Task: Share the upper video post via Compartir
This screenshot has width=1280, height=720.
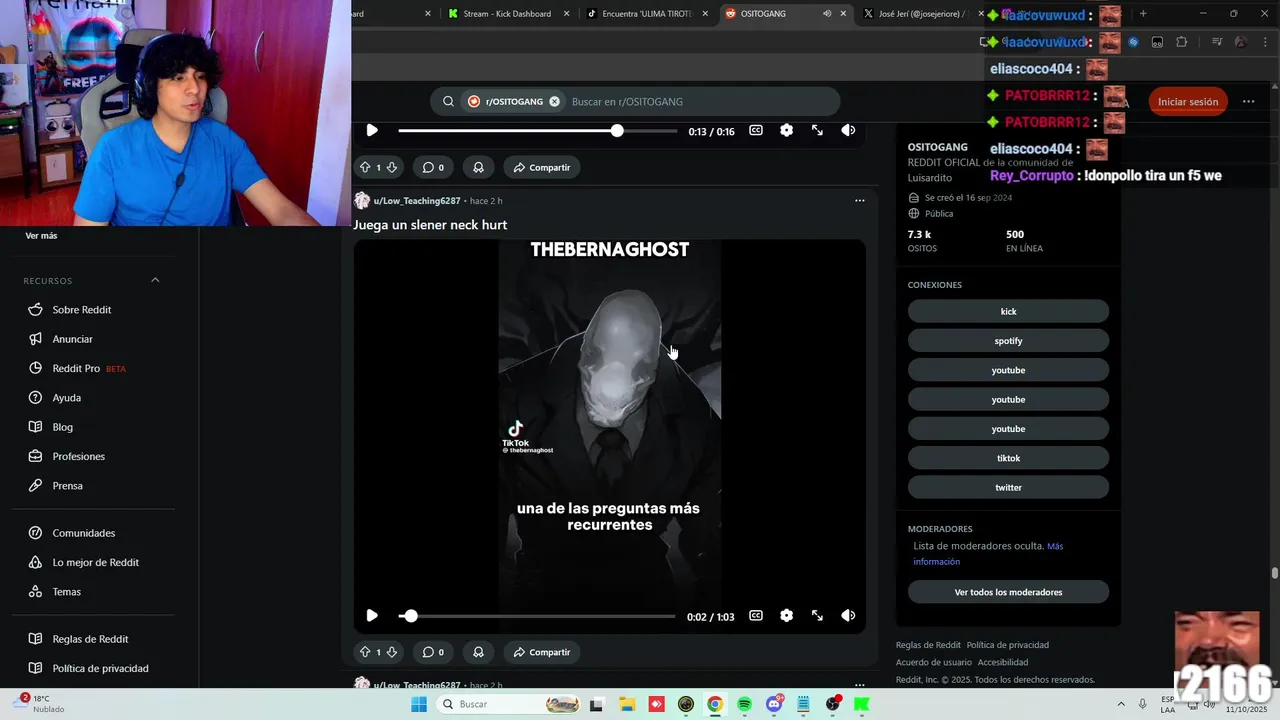Action: (x=542, y=167)
